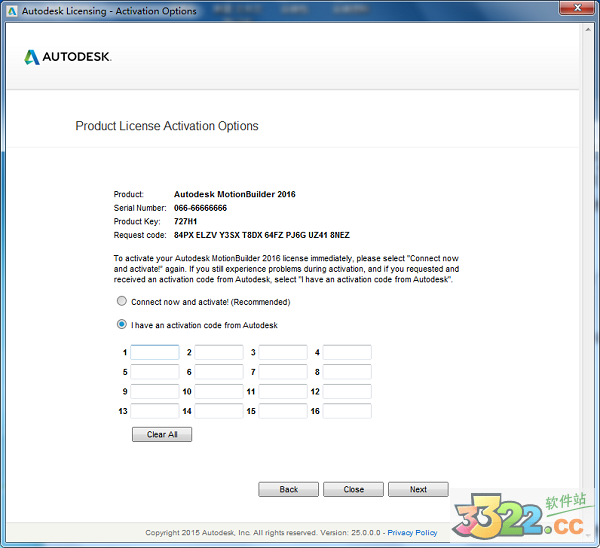Click activation code field 10

click(219, 391)
